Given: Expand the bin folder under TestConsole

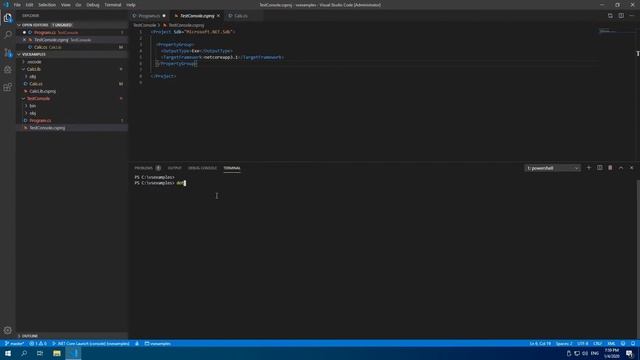Looking at the screenshot, I should point(32,106).
